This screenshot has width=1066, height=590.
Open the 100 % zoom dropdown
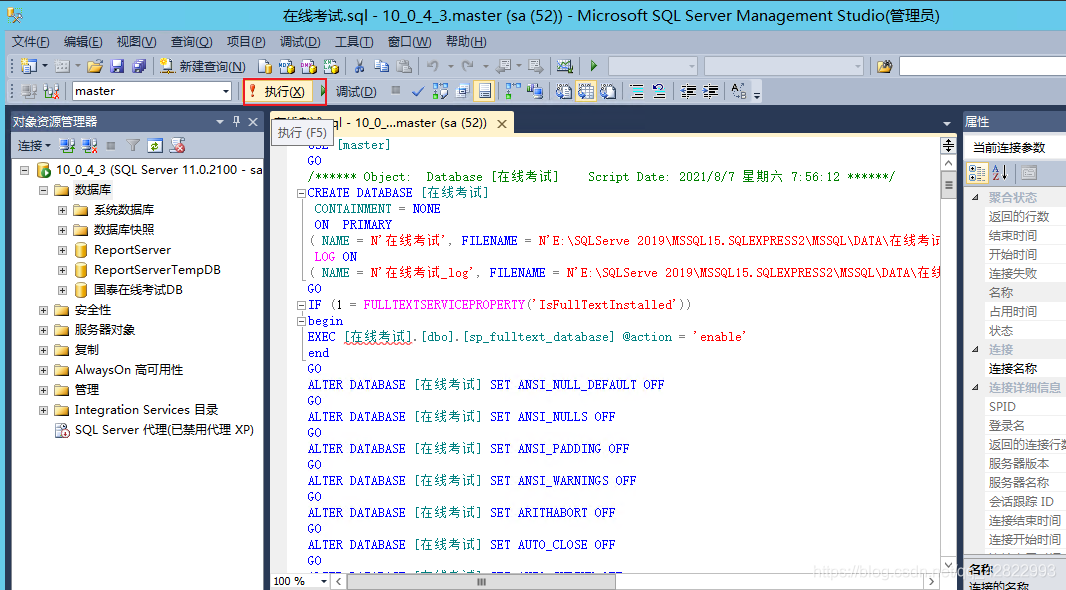322,581
